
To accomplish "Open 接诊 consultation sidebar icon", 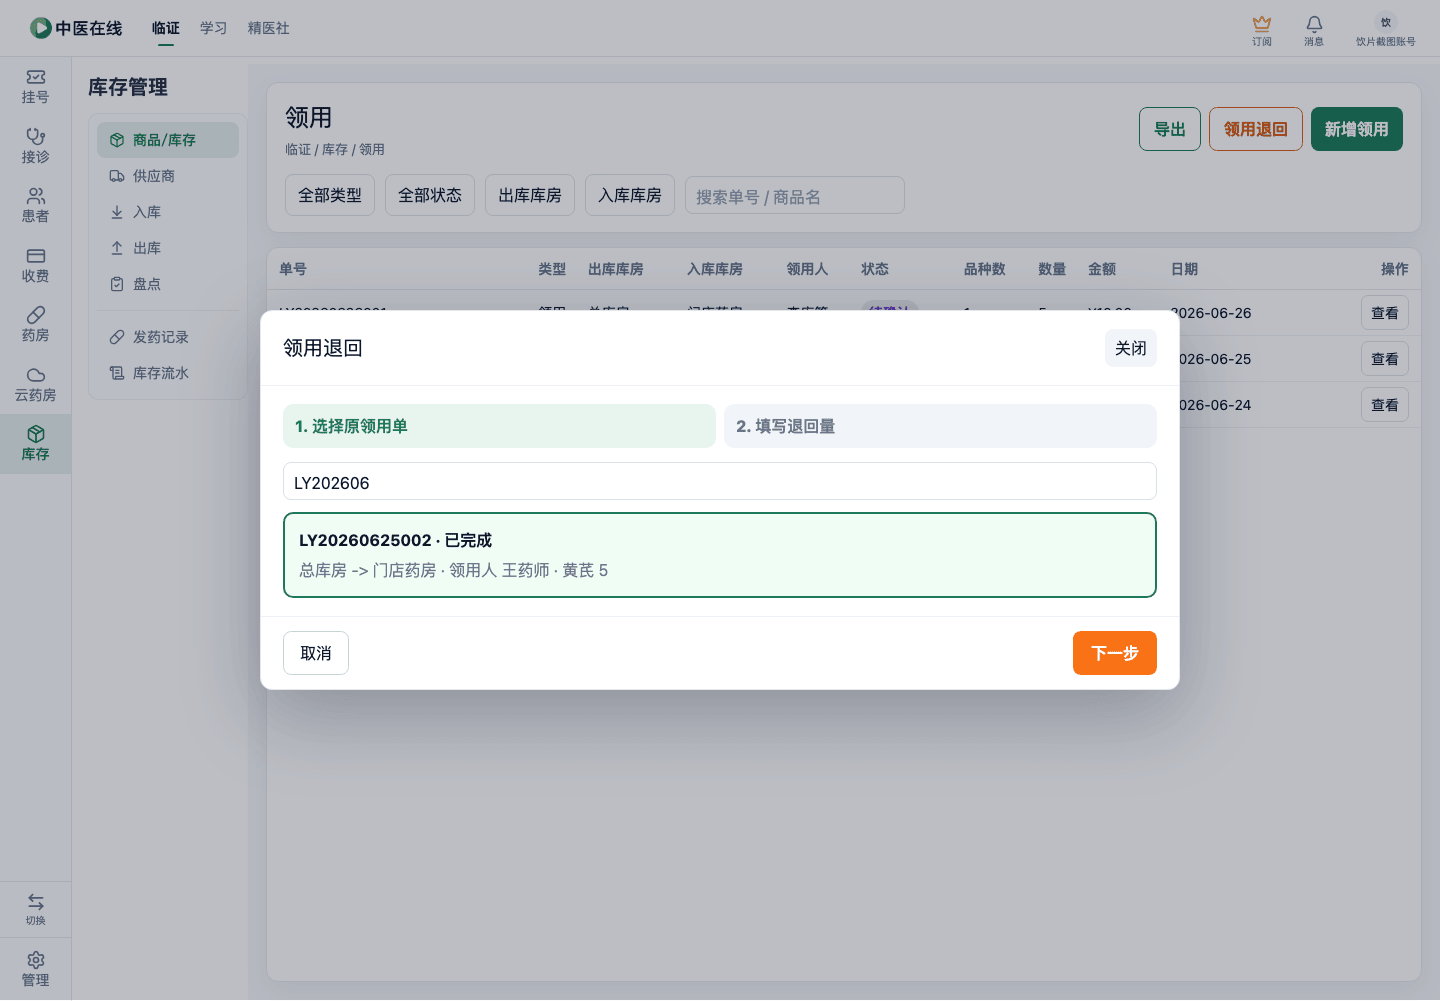I will (x=35, y=146).
